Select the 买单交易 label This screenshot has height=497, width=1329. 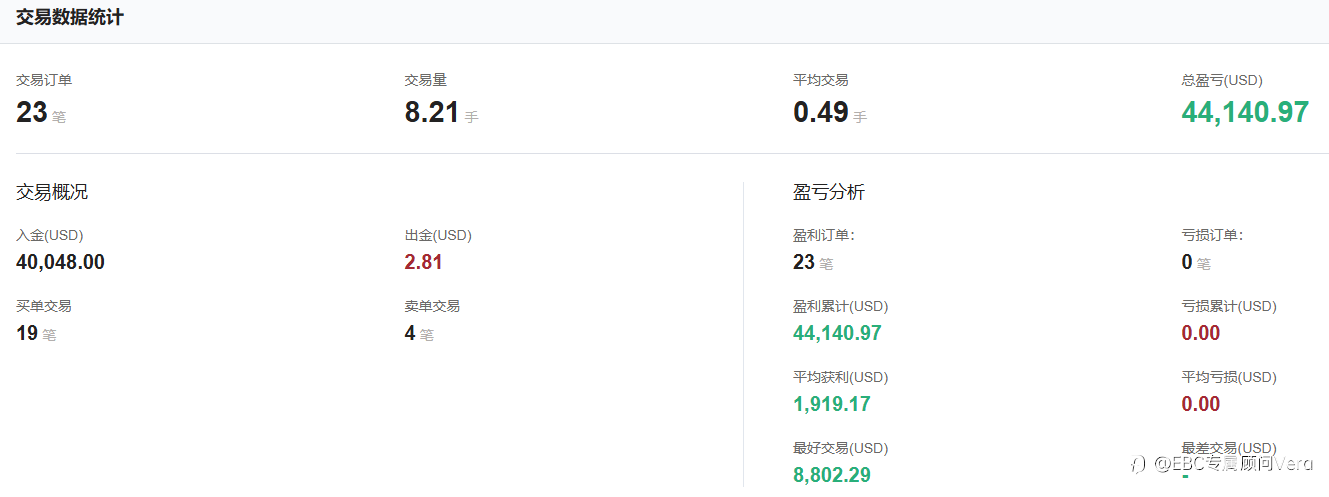click(44, 306)
